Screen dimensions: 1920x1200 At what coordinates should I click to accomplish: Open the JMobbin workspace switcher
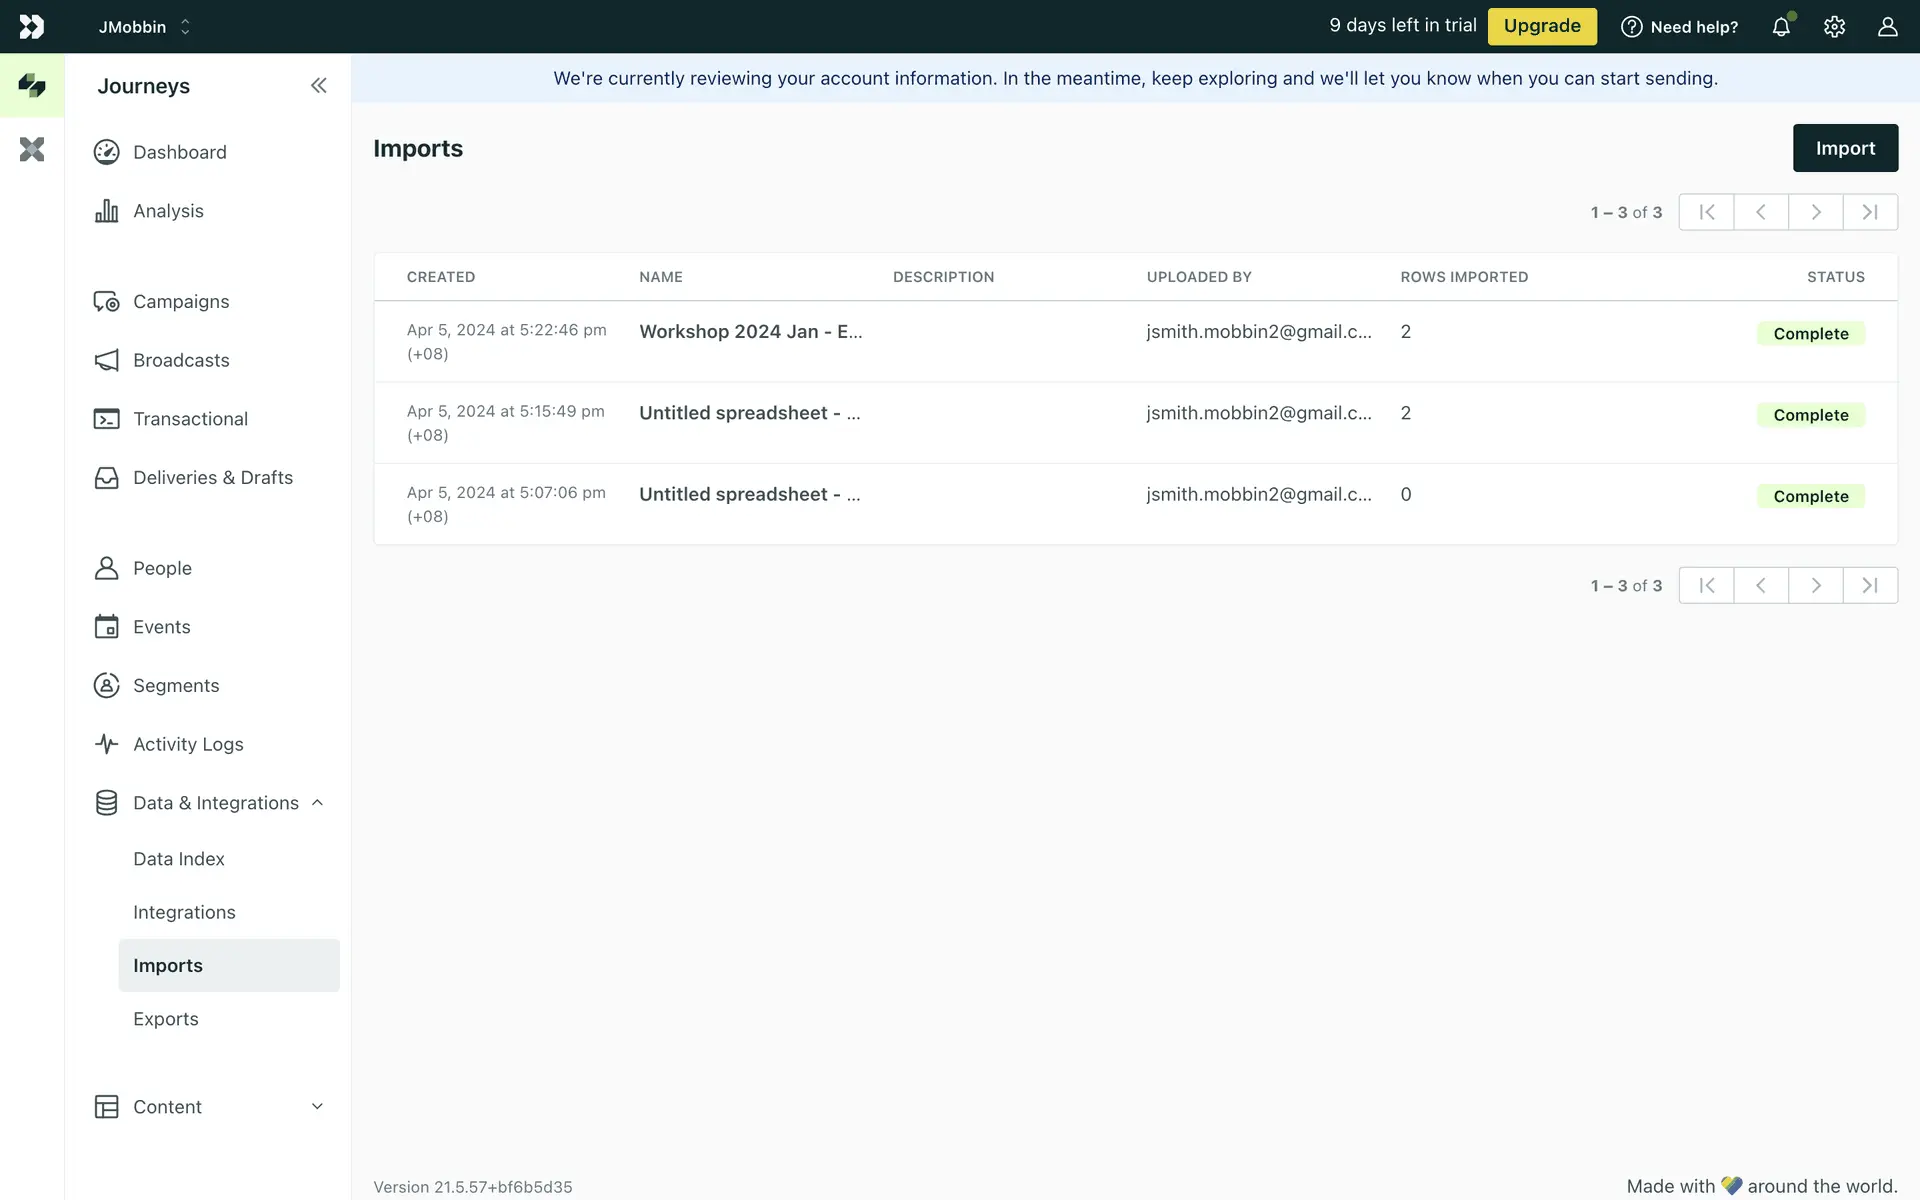click(144, 27)
